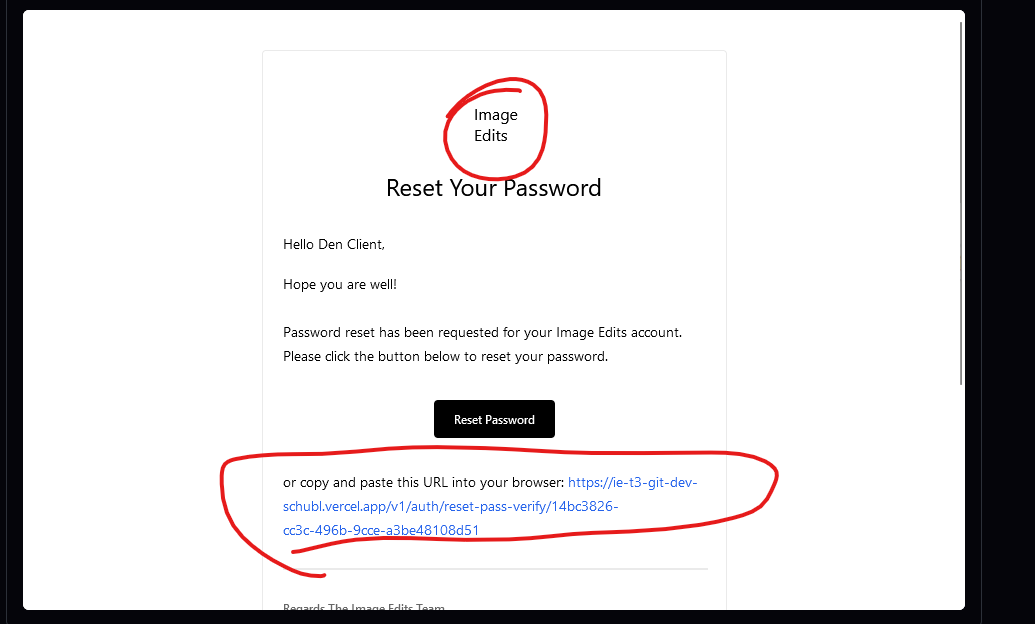This screenshot has height=624, width=1035.
Task: Select the Hello Den Client greeting
Action: (334, 244)
